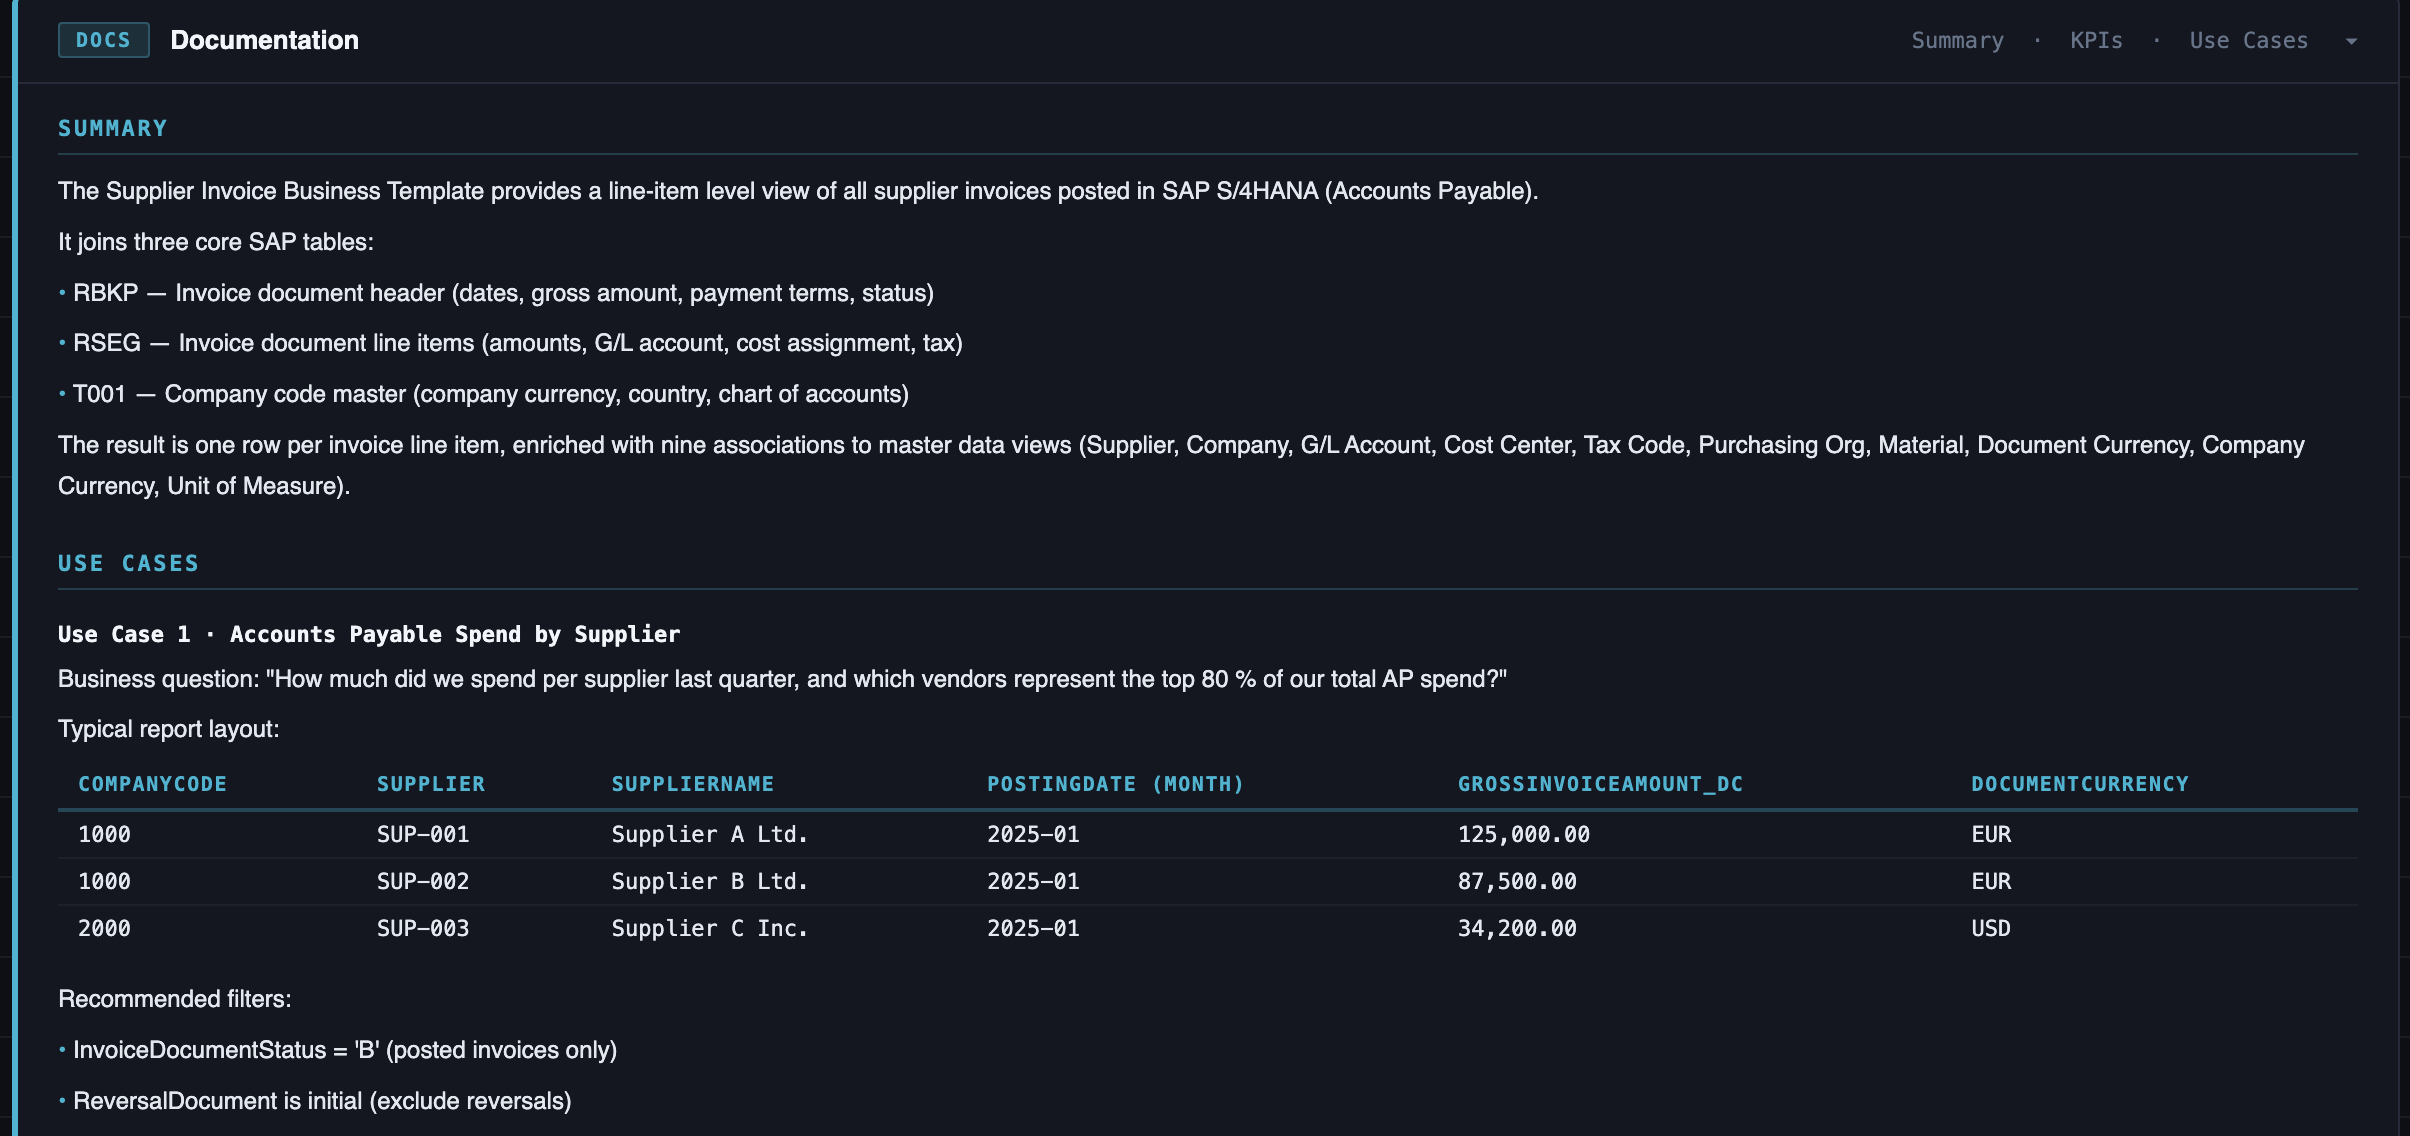Click the USE CASES section header
This screenshot has height=1136, width=2410.
(x=128, y=562)
